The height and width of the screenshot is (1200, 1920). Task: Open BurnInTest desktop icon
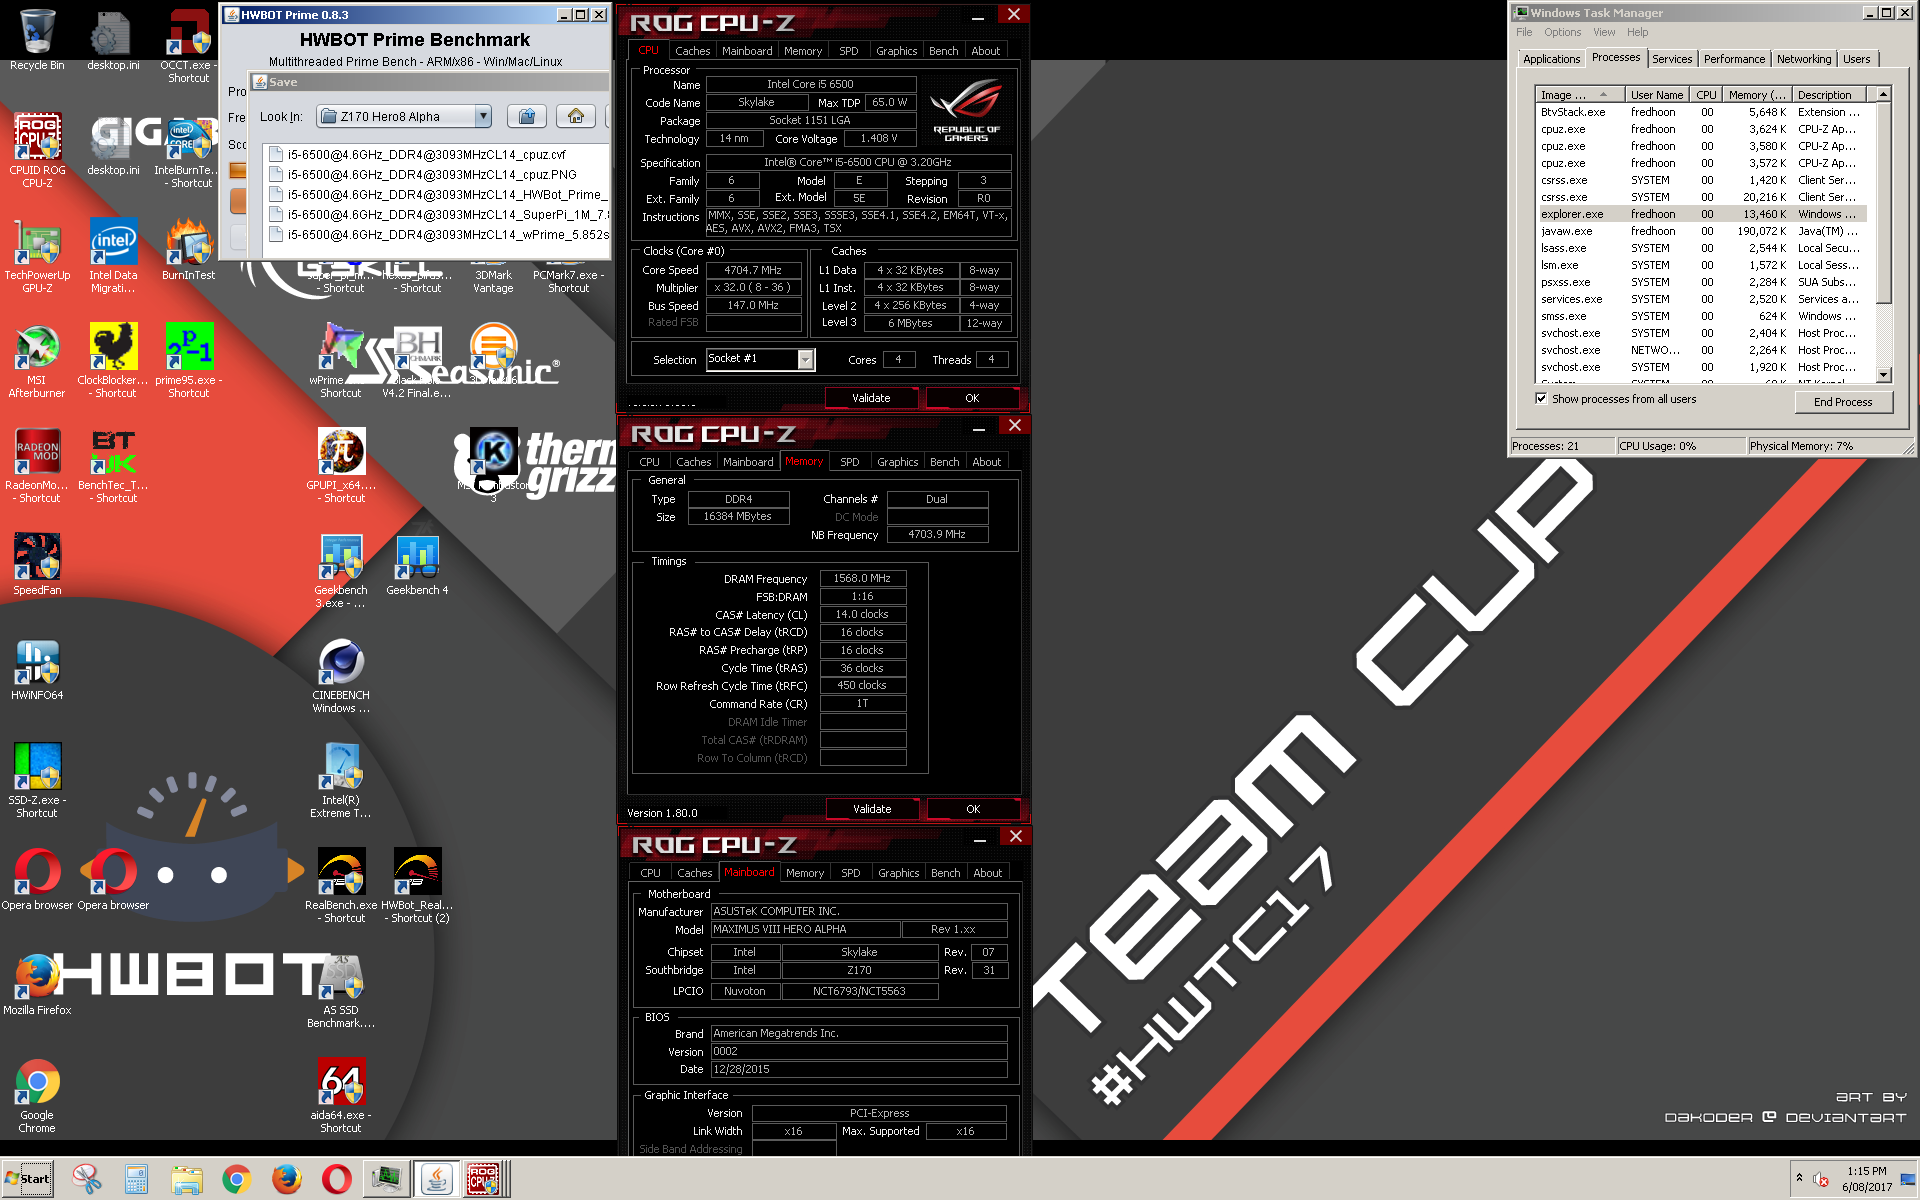click(x=188, y=250)
